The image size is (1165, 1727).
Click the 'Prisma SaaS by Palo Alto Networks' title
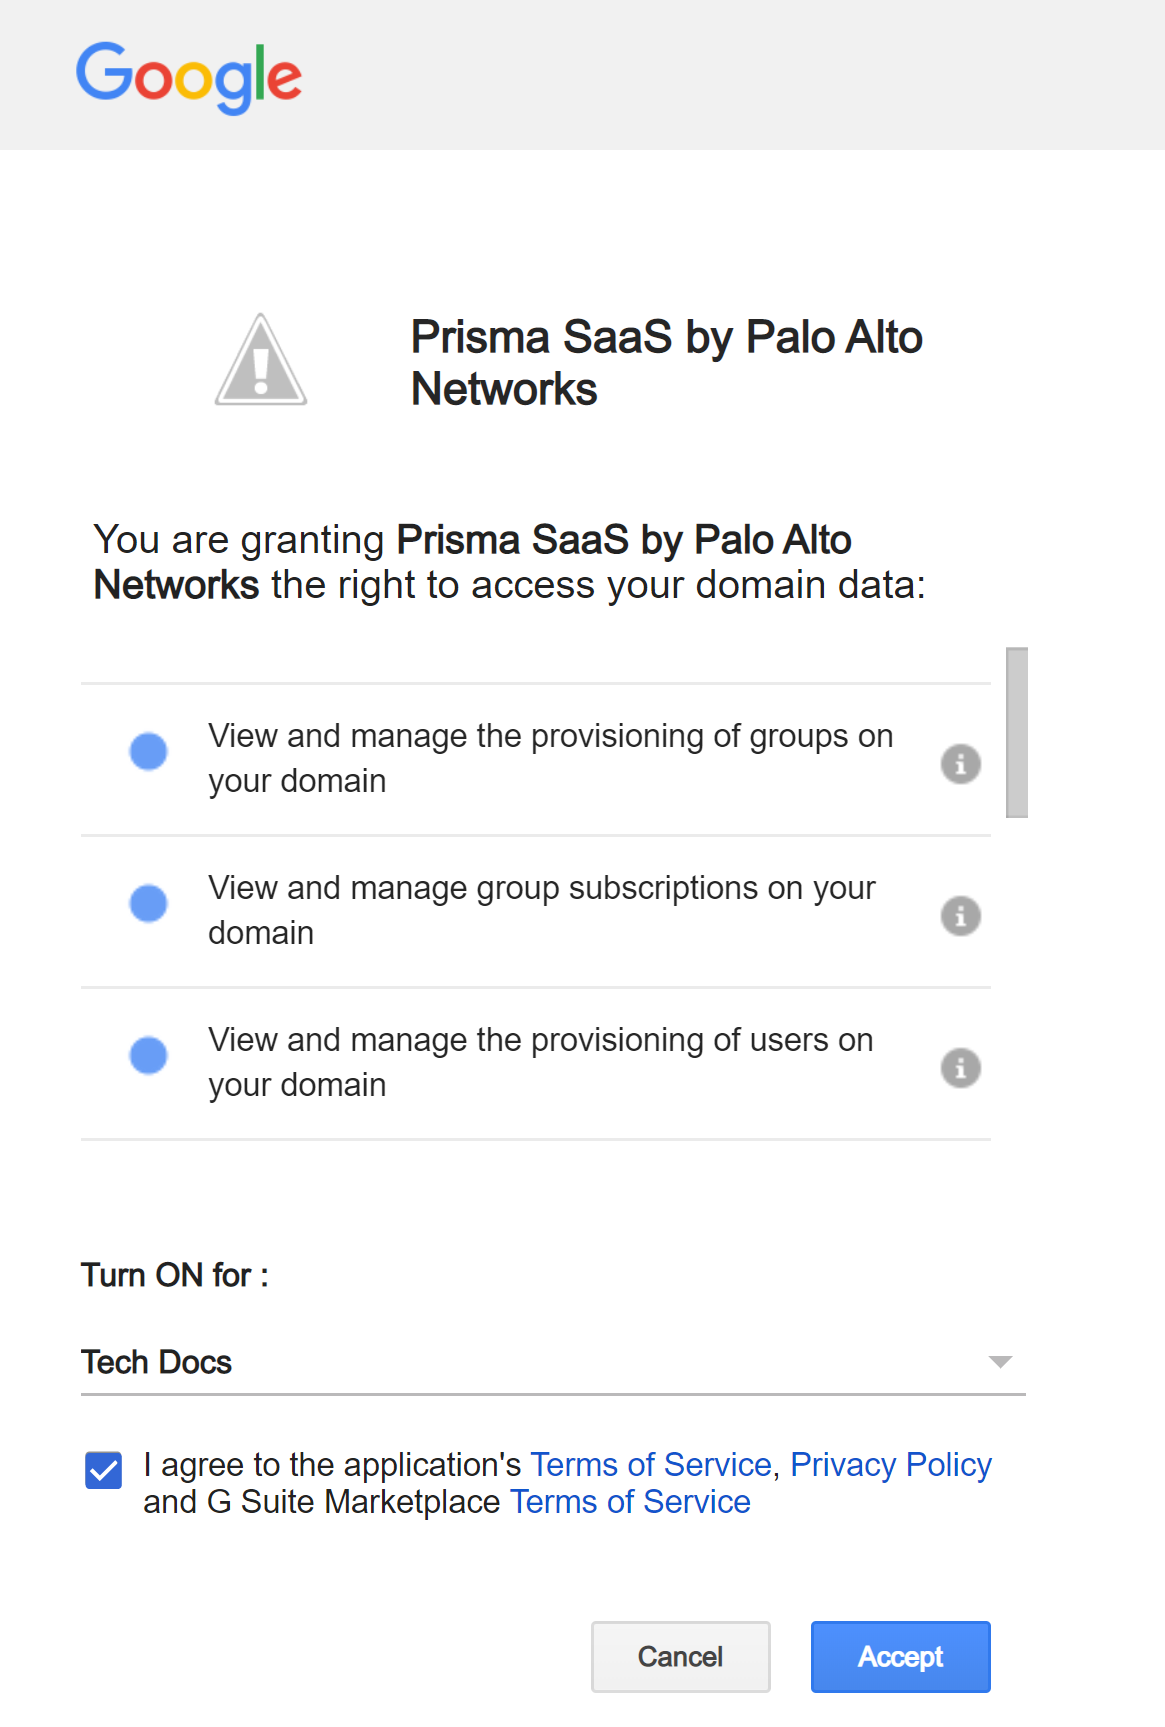click(666, 363)
